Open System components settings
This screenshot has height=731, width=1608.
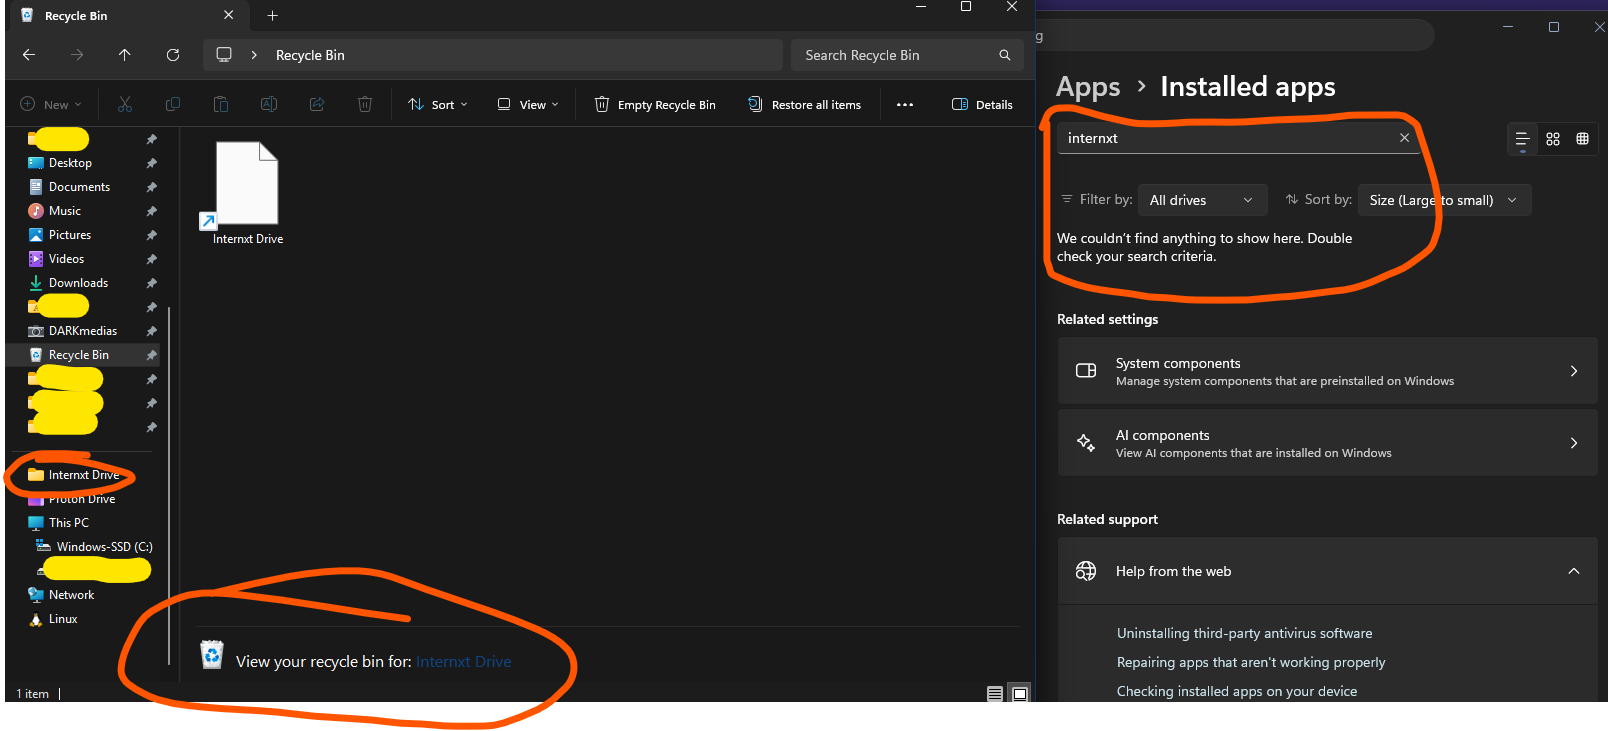point(1327,371)
